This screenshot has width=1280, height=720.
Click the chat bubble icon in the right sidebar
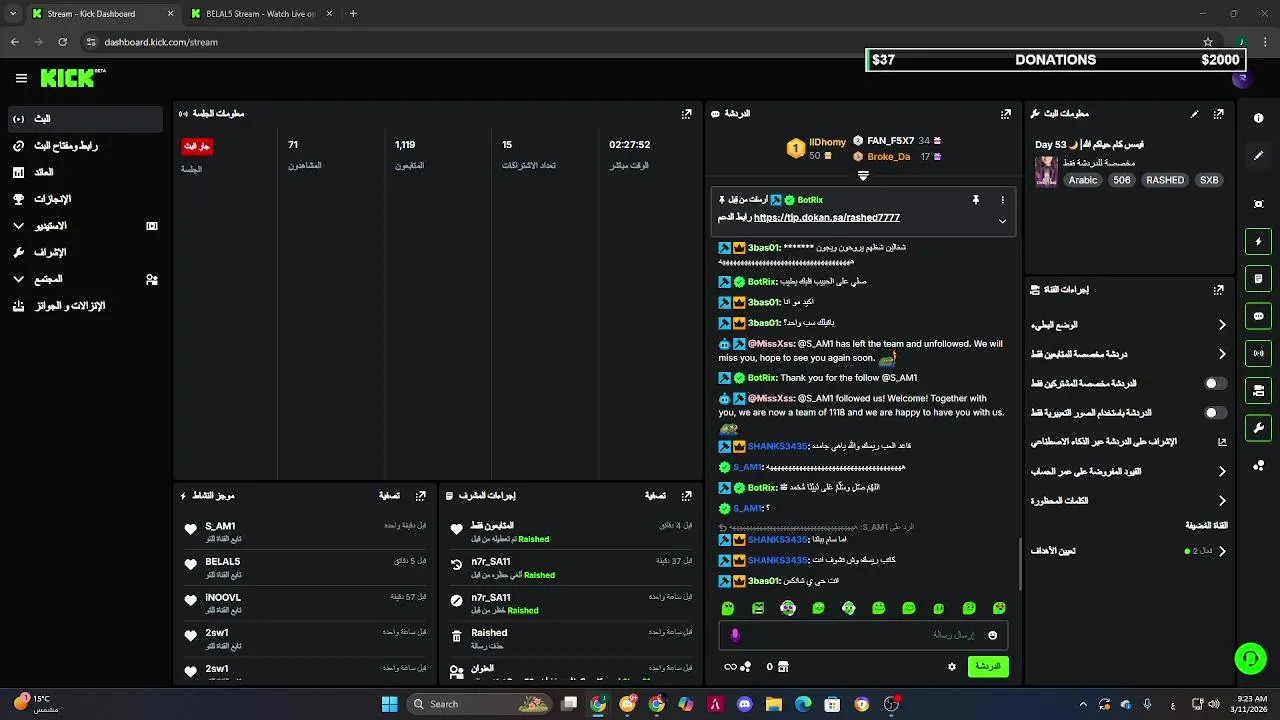[1258, 316]
